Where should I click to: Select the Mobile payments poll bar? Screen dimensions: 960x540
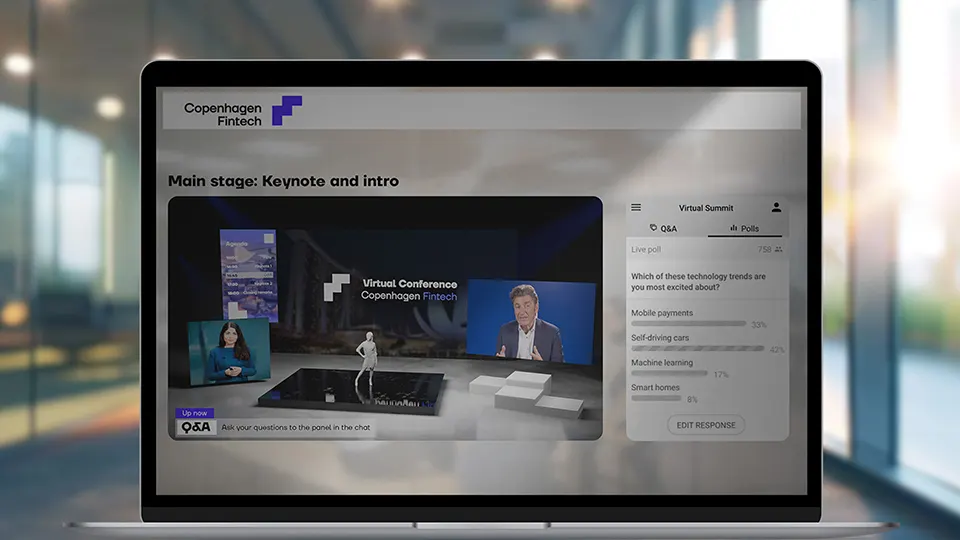click(688, 323)
